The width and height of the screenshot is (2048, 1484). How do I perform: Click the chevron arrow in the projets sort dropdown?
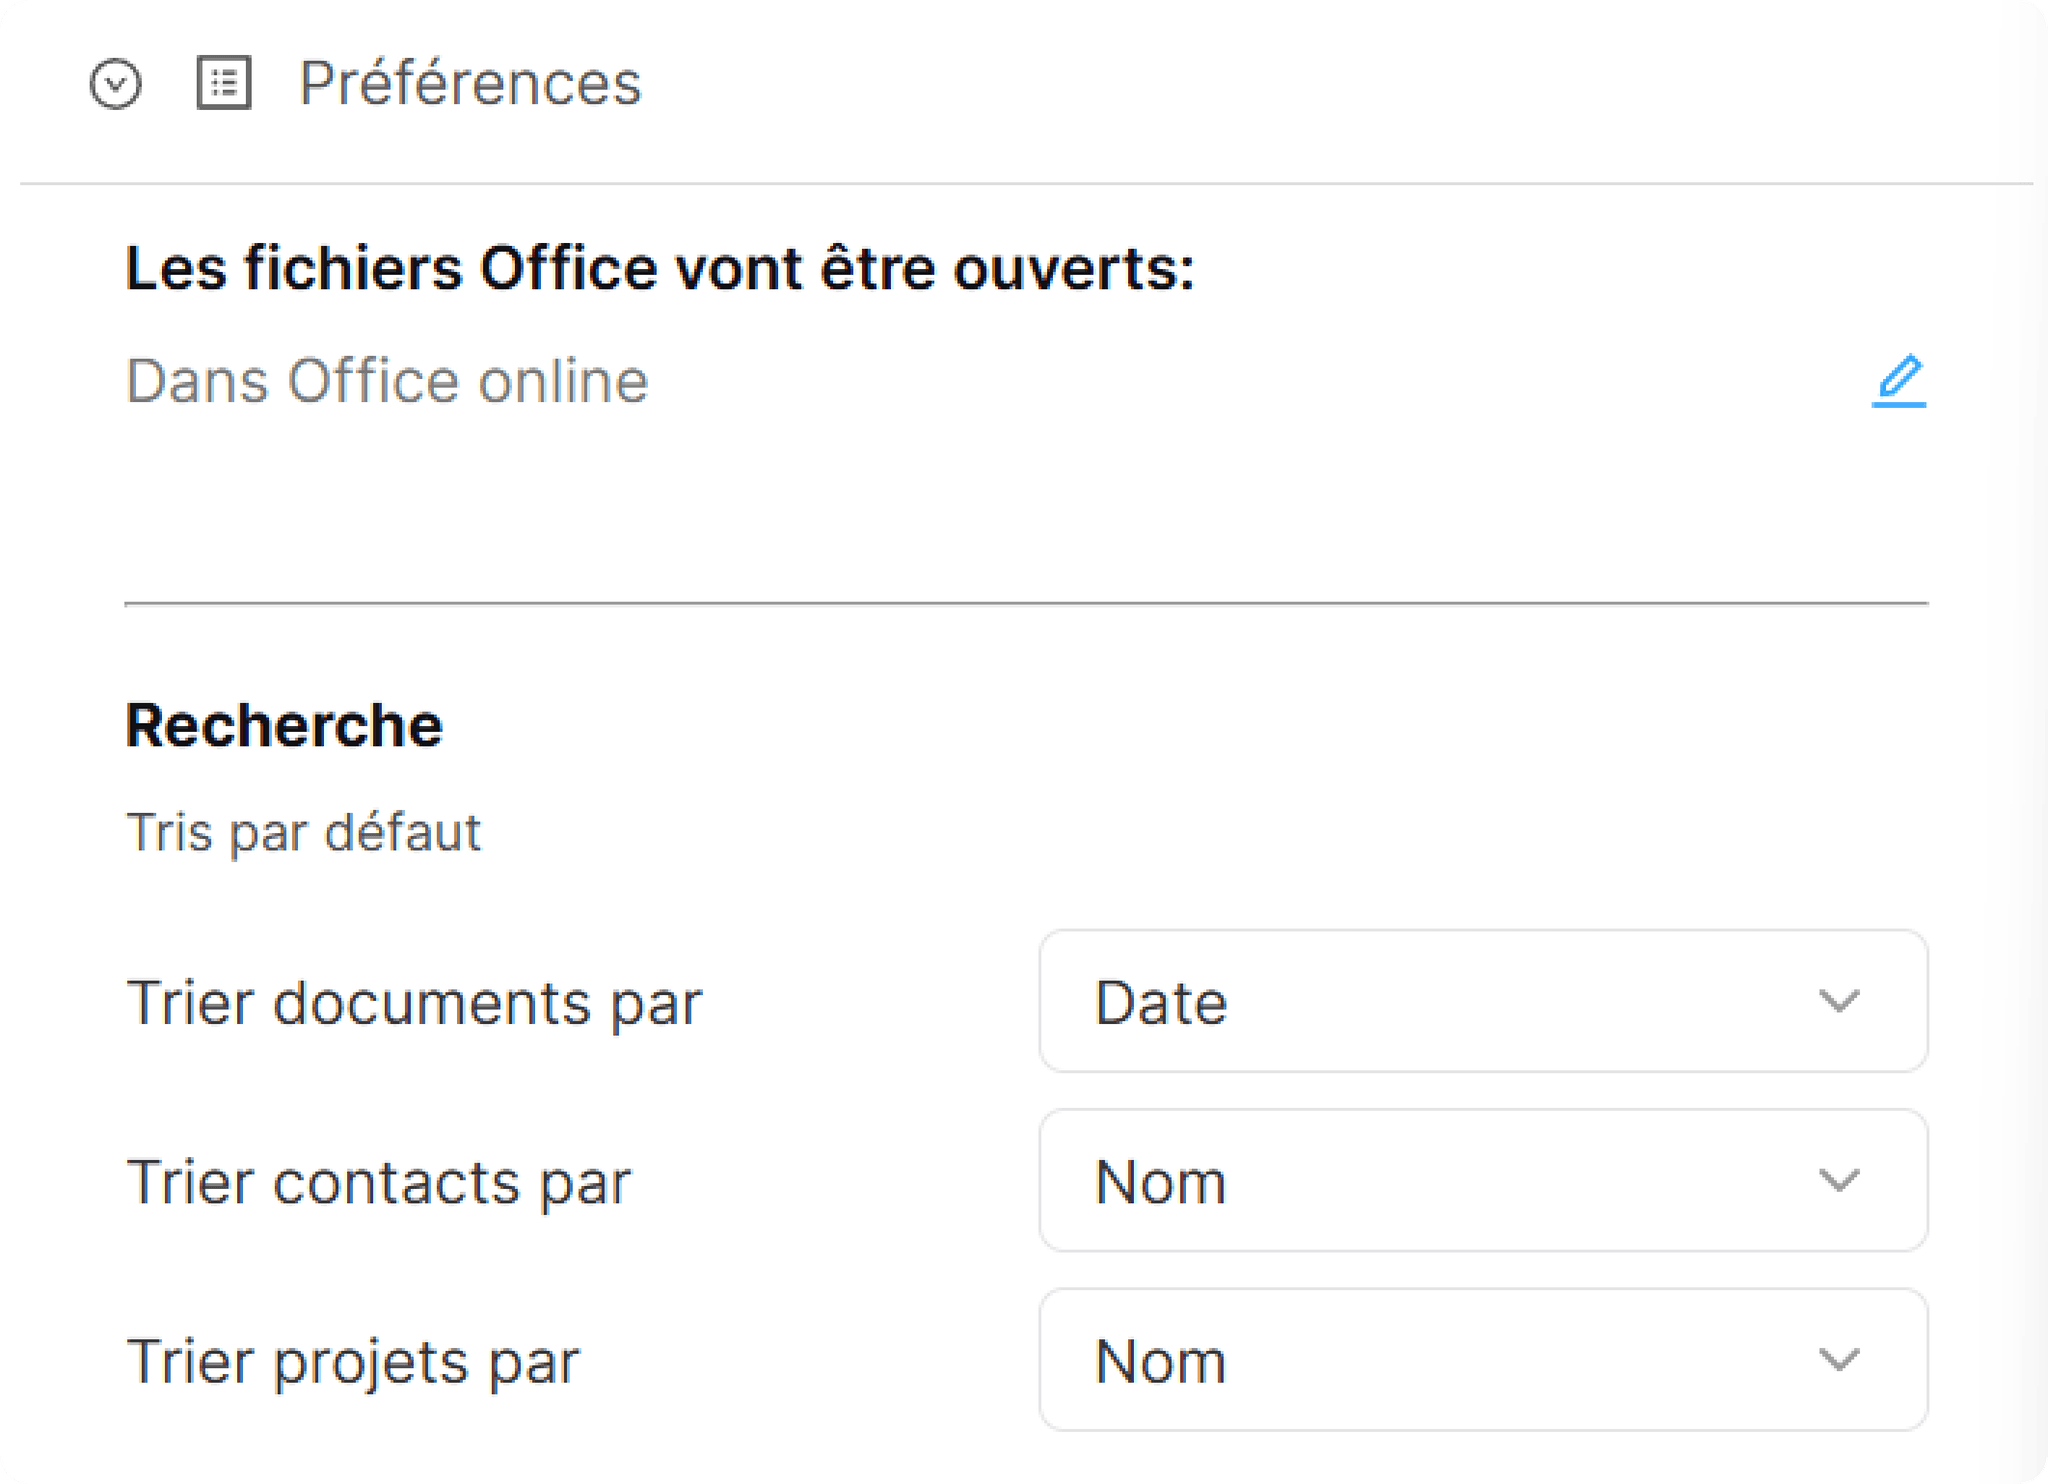point(1838,1360)
